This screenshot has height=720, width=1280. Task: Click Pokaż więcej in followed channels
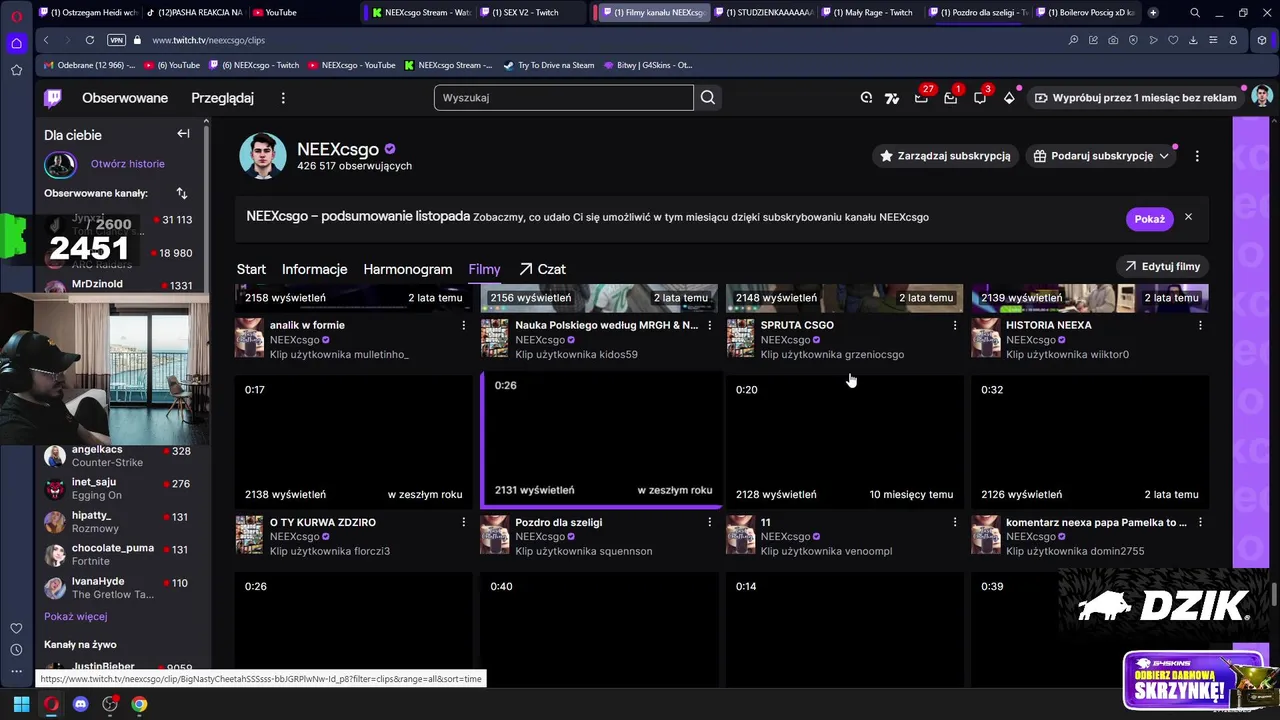point(75,617)
